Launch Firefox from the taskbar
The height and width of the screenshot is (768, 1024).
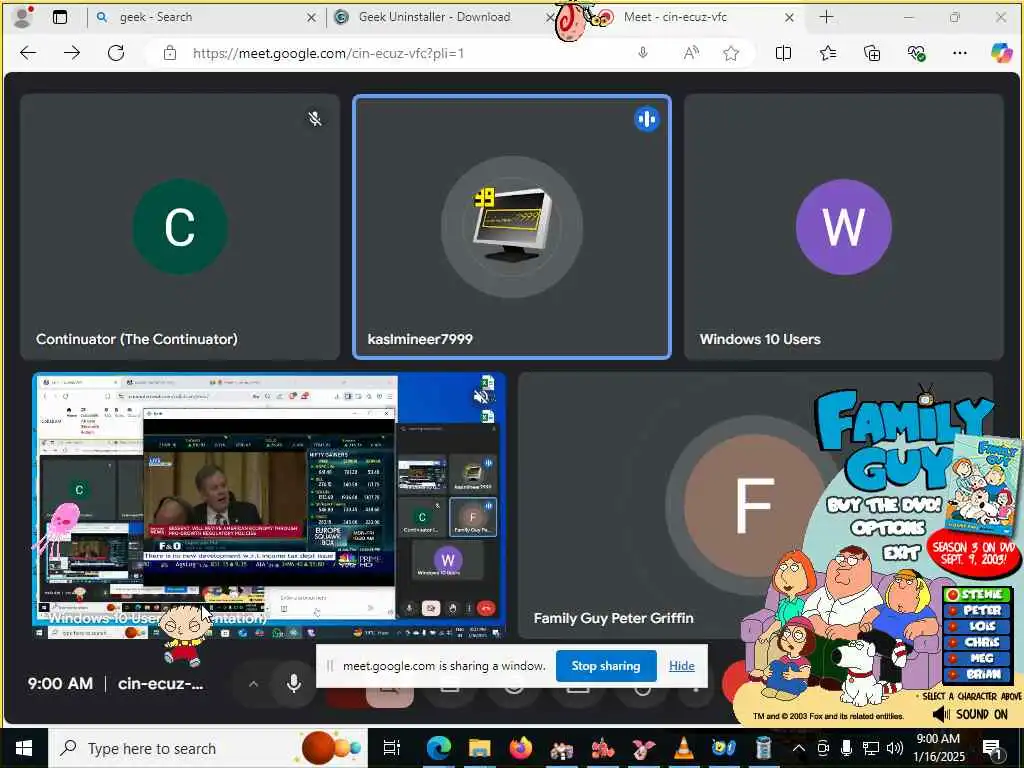(520, 748)
